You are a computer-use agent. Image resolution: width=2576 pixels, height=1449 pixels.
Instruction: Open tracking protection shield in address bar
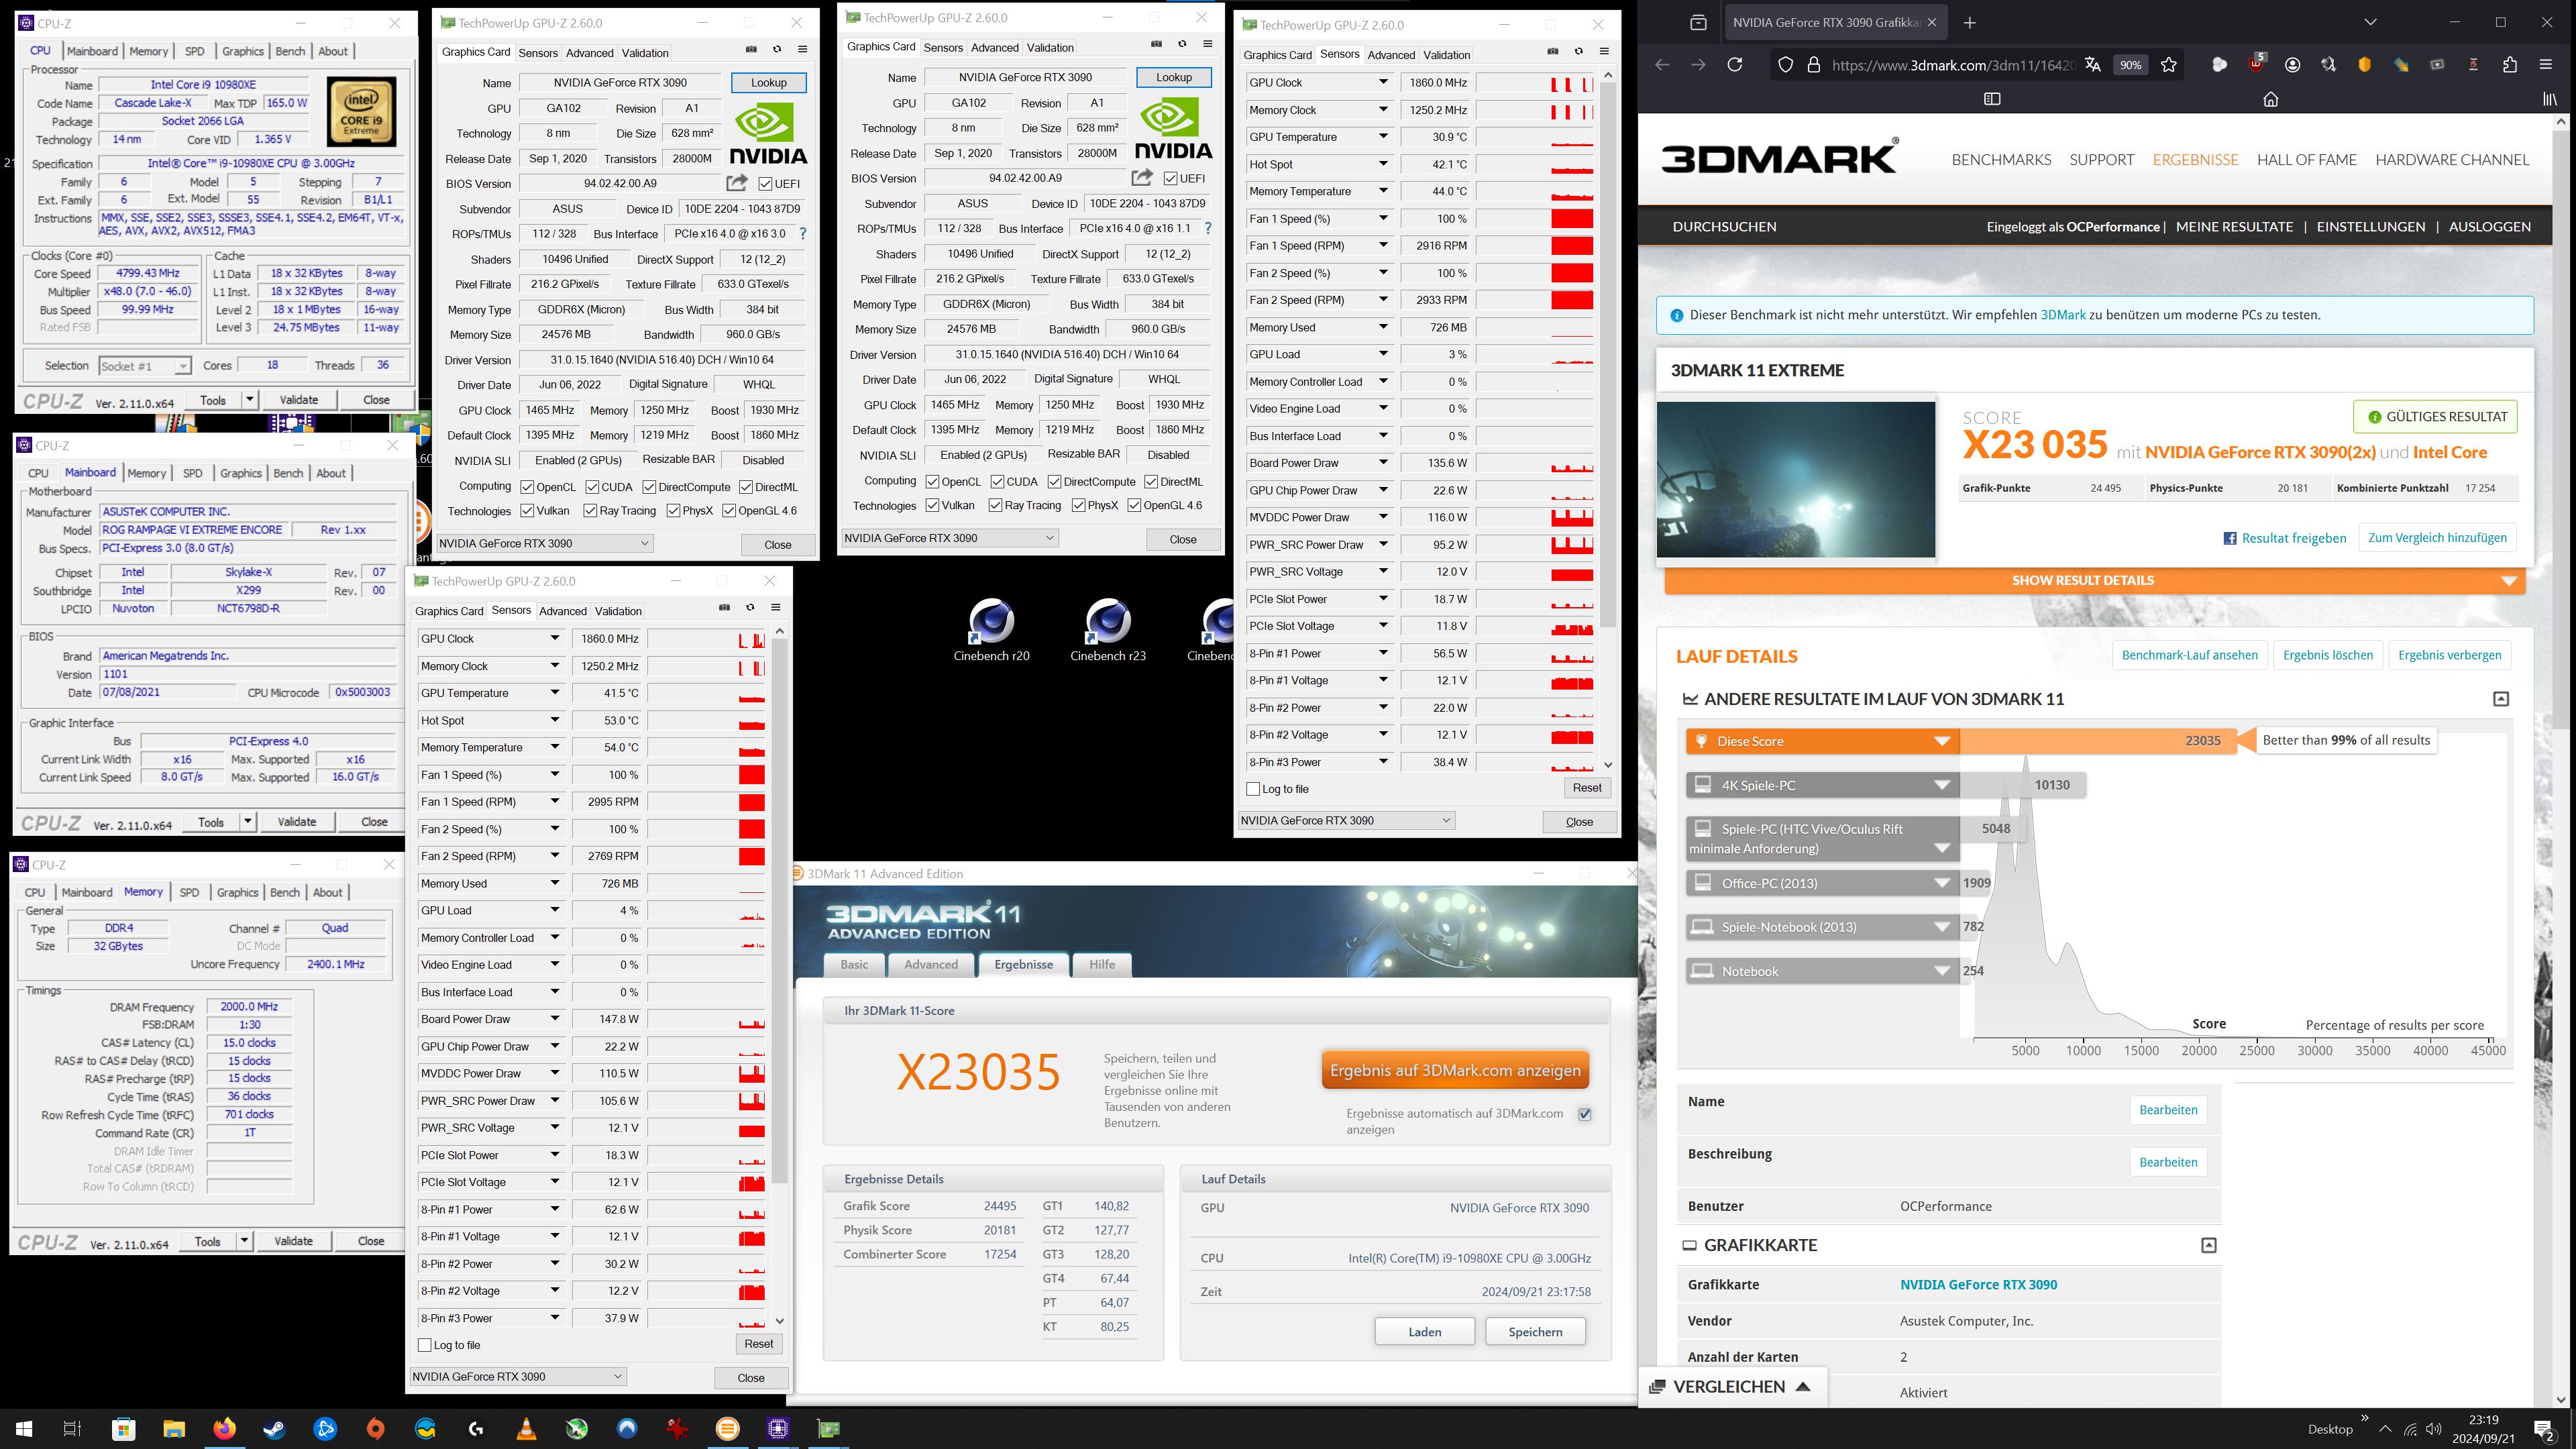pyautogui.click(x=1785, y=65)
